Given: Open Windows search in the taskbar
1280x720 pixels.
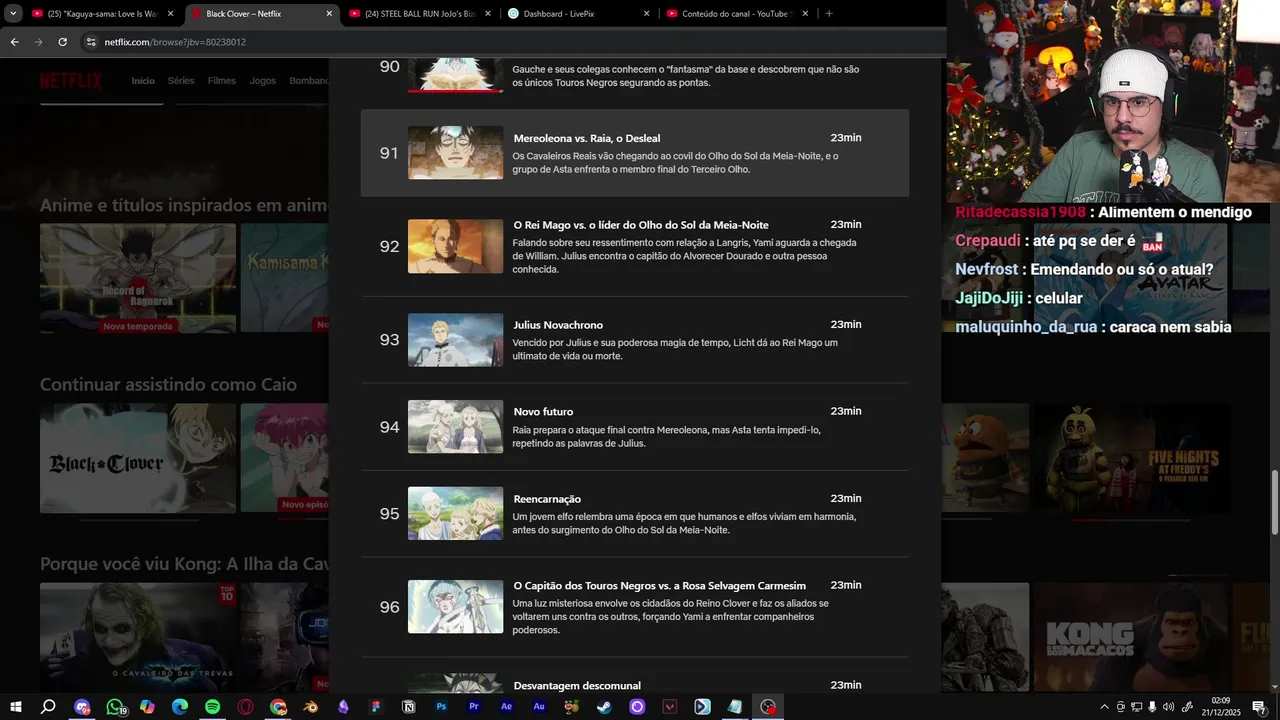Looking at the screenshot, I should pyautogui.click(x=48, y=707).
